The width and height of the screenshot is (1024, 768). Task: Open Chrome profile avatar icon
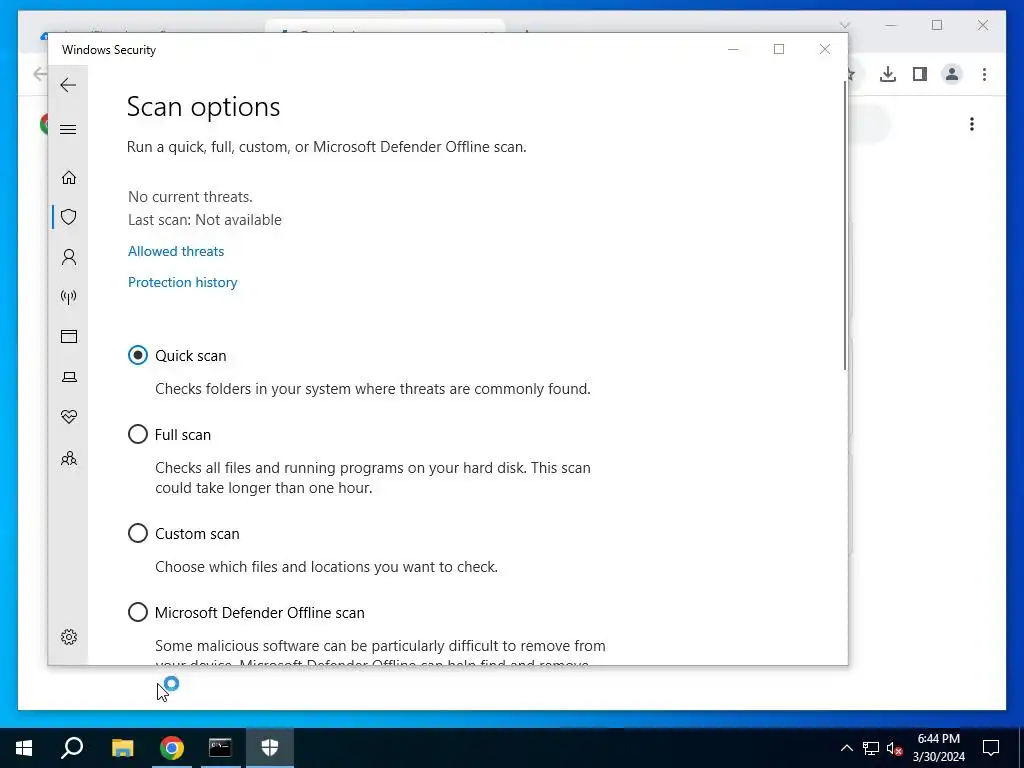952,74
